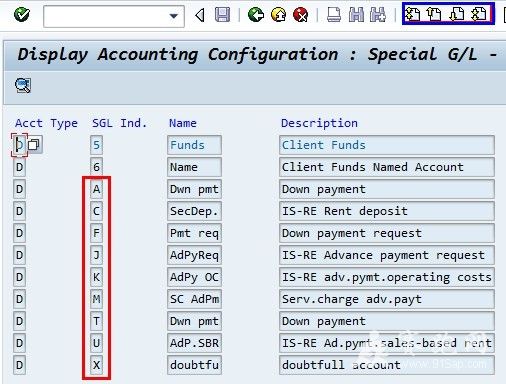Select SGL indicator C
Viewport: 506px width, 384px height.
coord(96,211)
